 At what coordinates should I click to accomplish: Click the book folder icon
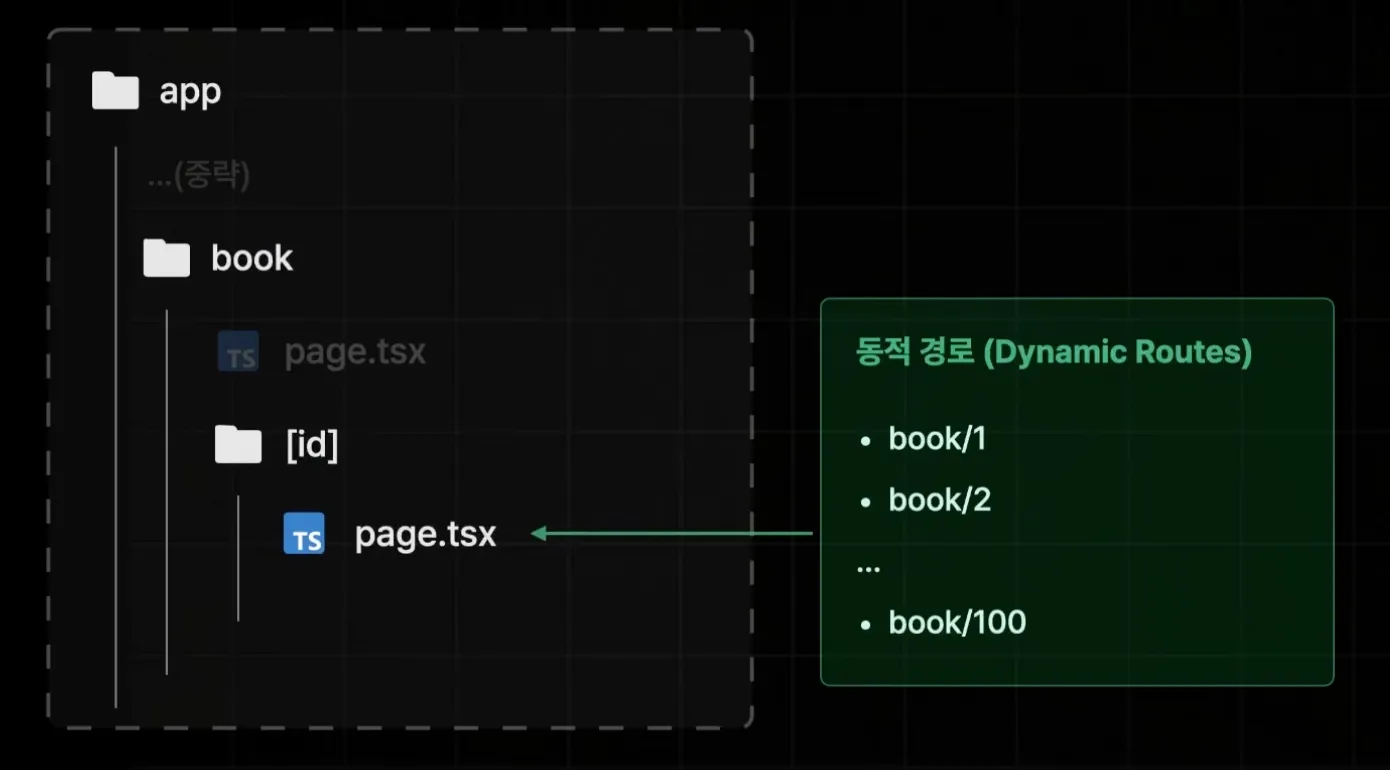tap(166, 258)
